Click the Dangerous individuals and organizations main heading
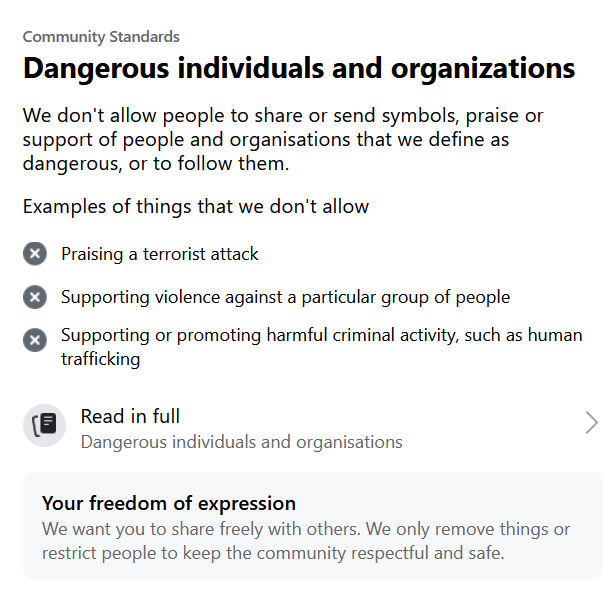 (x=299, y=69)
